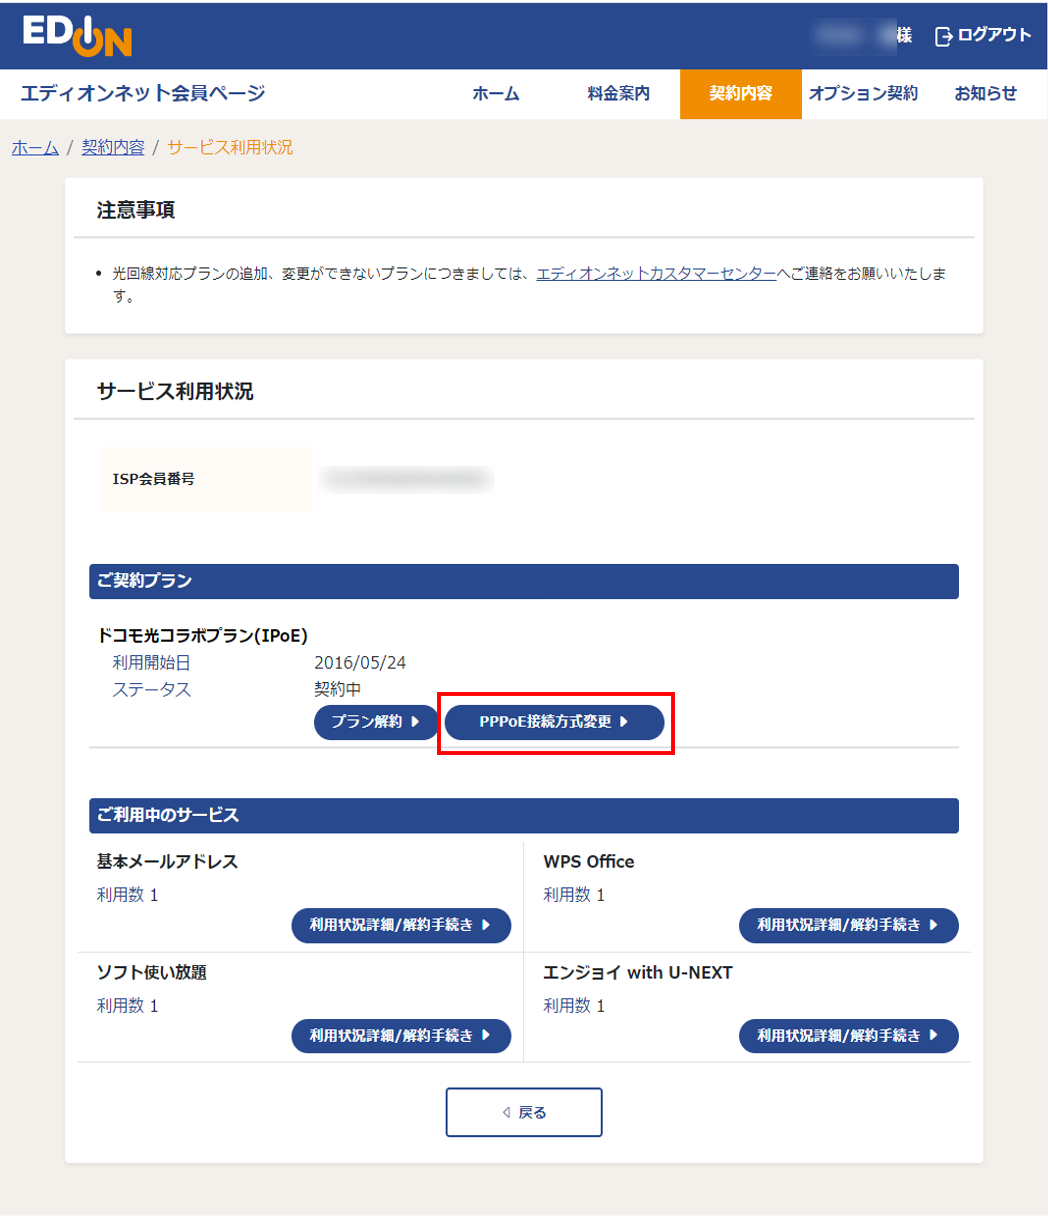Select the 契約内容 tab
The width and height of the screenshot is (1048, 1216).
pyautogui.click(x=740, y=94)
